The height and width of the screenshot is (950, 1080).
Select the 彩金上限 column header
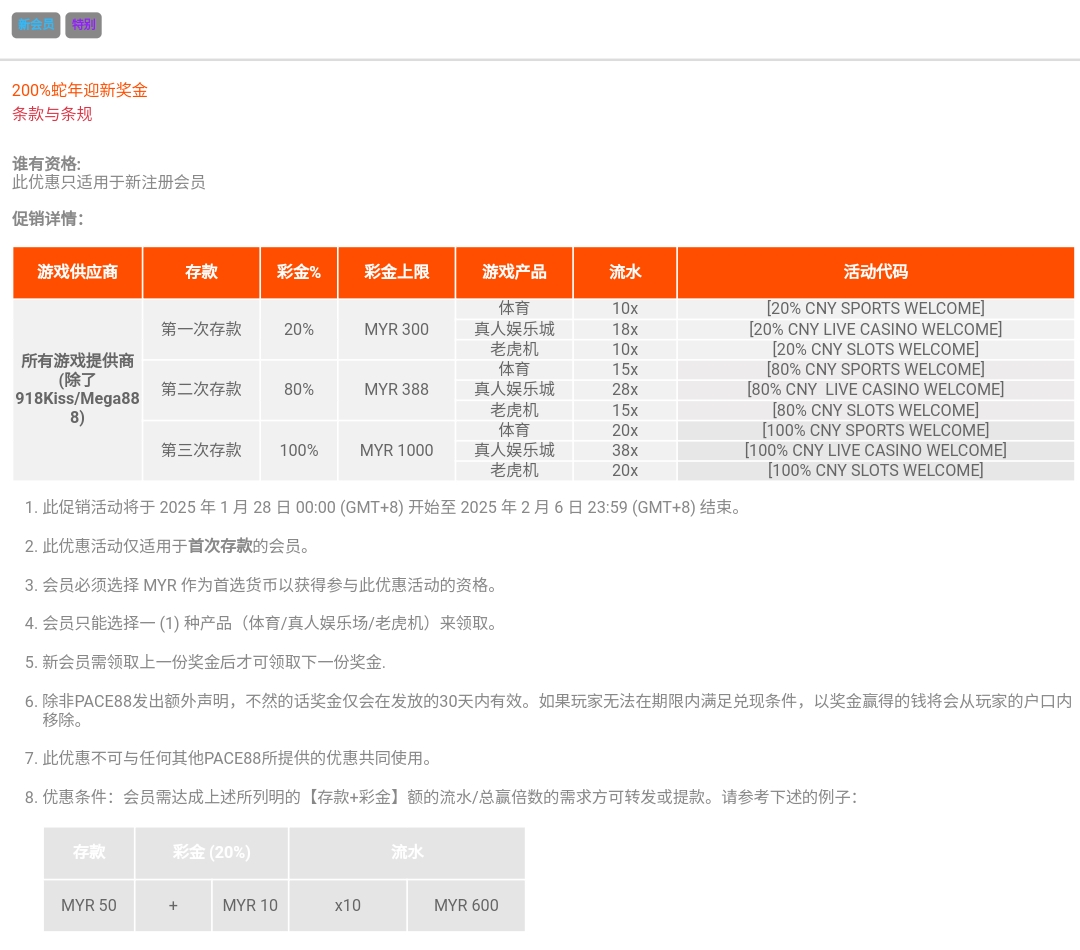[396, 272]
